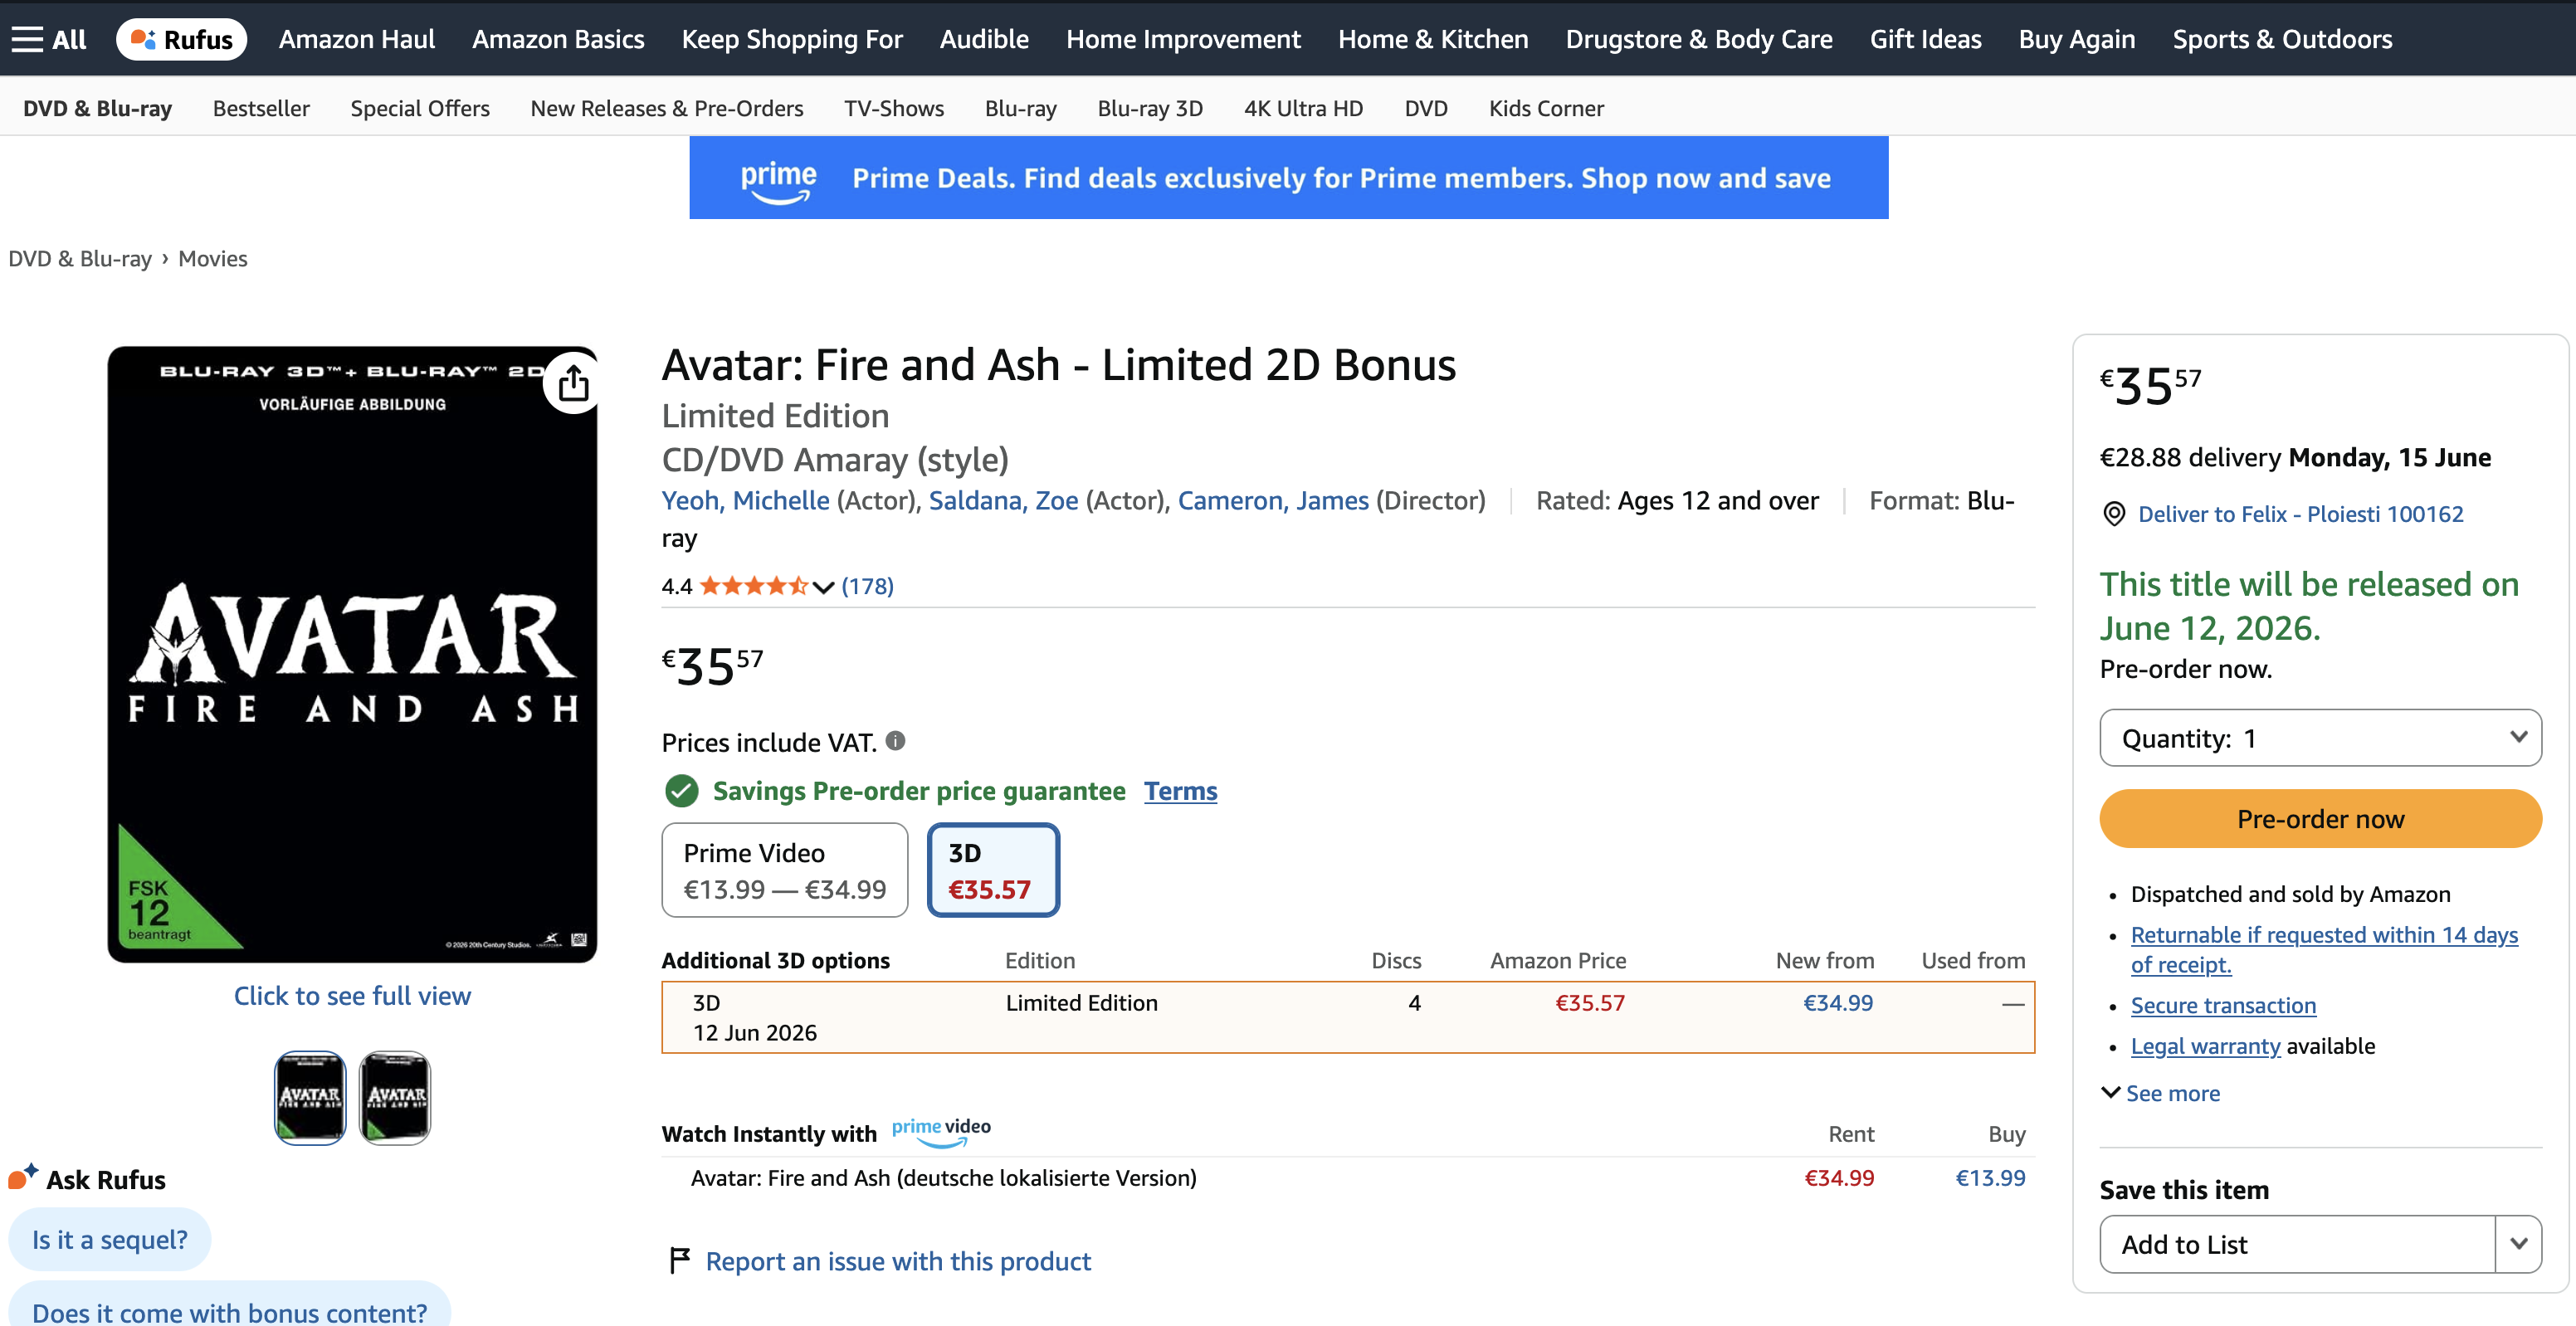Click the Prime Deals banner
Viewport: 2576px width, 1326px height.
click(1288, 178)
